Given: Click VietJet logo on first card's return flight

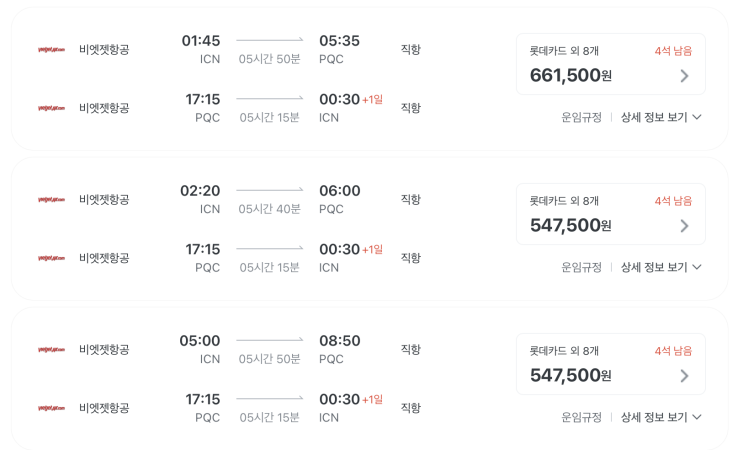Looking at the screenshot, I should 51,108.
